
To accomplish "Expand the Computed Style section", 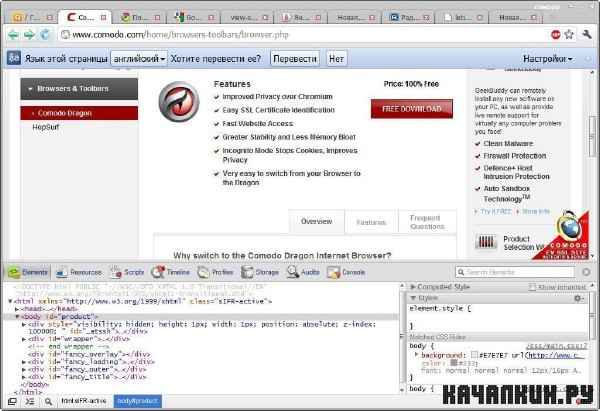I will pos(413,287).
